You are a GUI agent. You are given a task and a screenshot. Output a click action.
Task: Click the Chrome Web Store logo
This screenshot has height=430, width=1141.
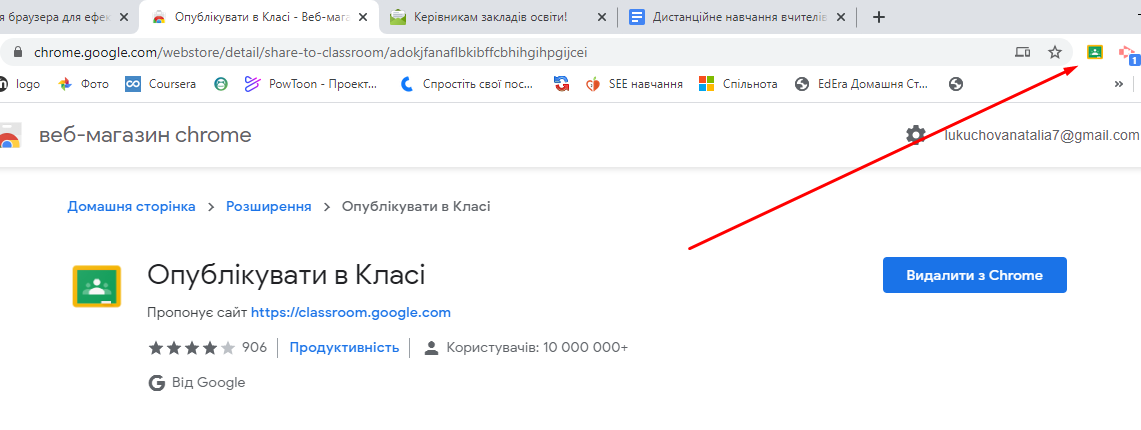coord(9,136)
